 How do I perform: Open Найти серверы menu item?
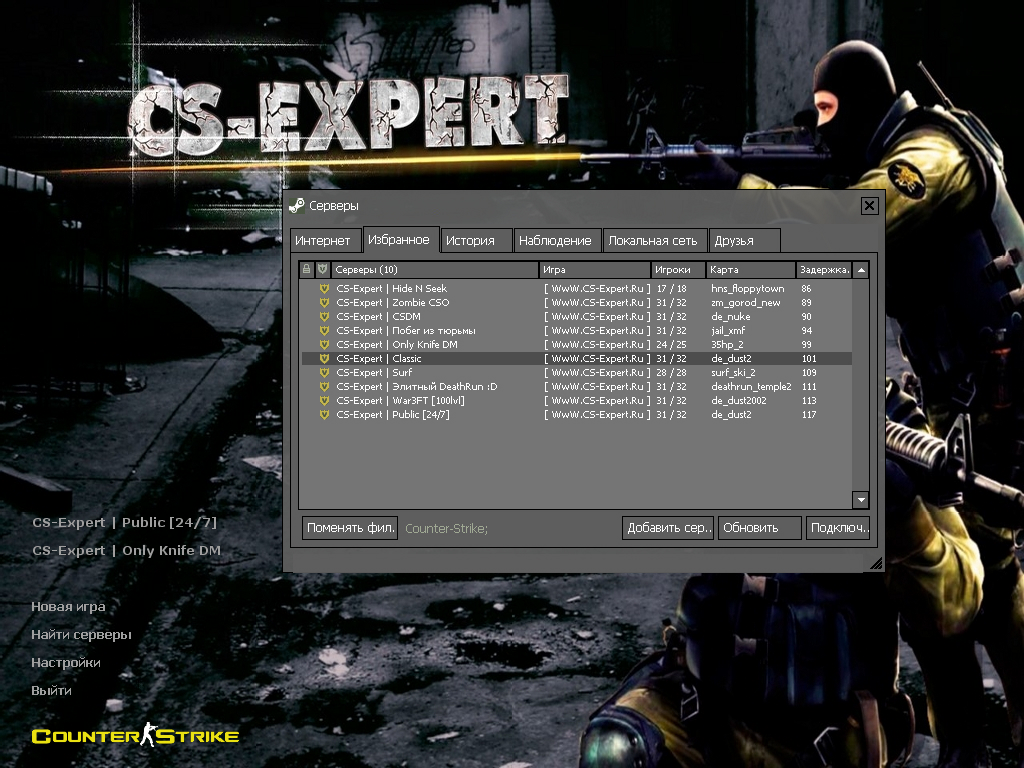(82, 635)
